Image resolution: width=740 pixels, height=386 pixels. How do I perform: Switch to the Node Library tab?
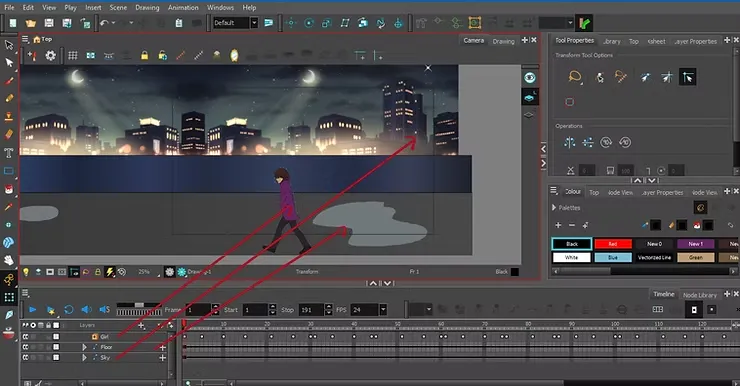coord(700,295)
